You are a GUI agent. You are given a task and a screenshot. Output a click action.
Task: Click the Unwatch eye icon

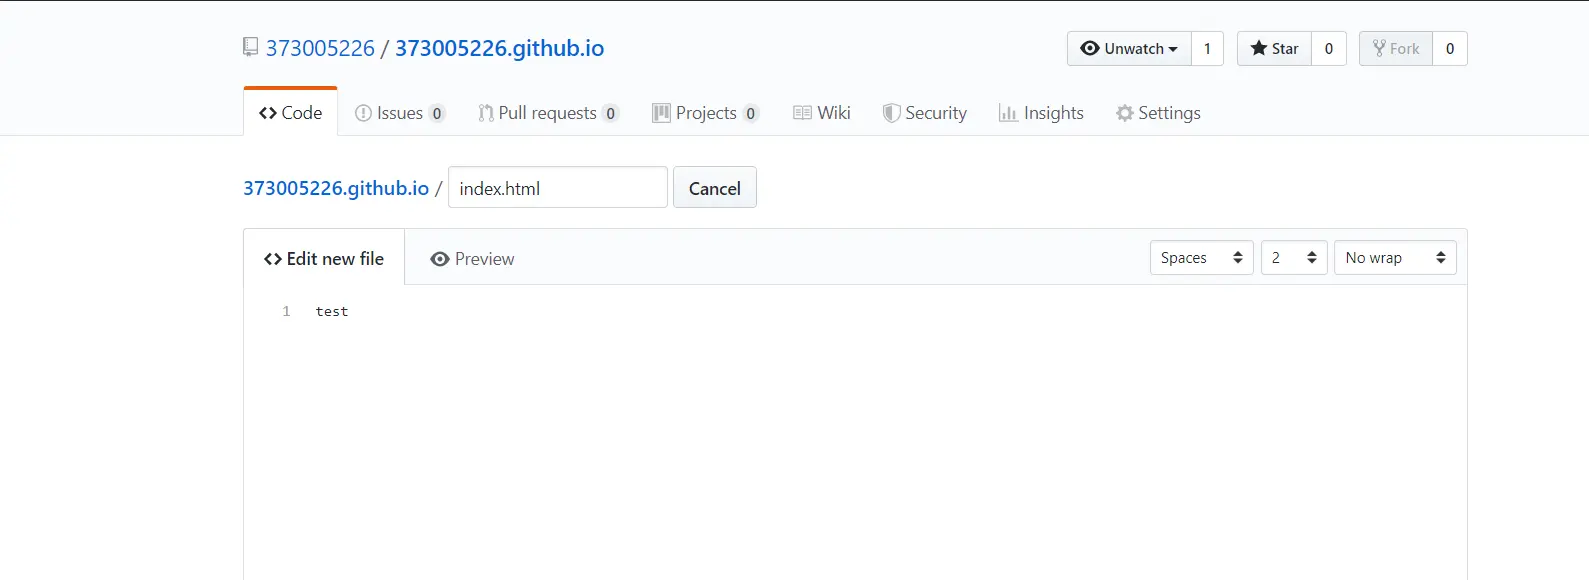(1090, 48)
